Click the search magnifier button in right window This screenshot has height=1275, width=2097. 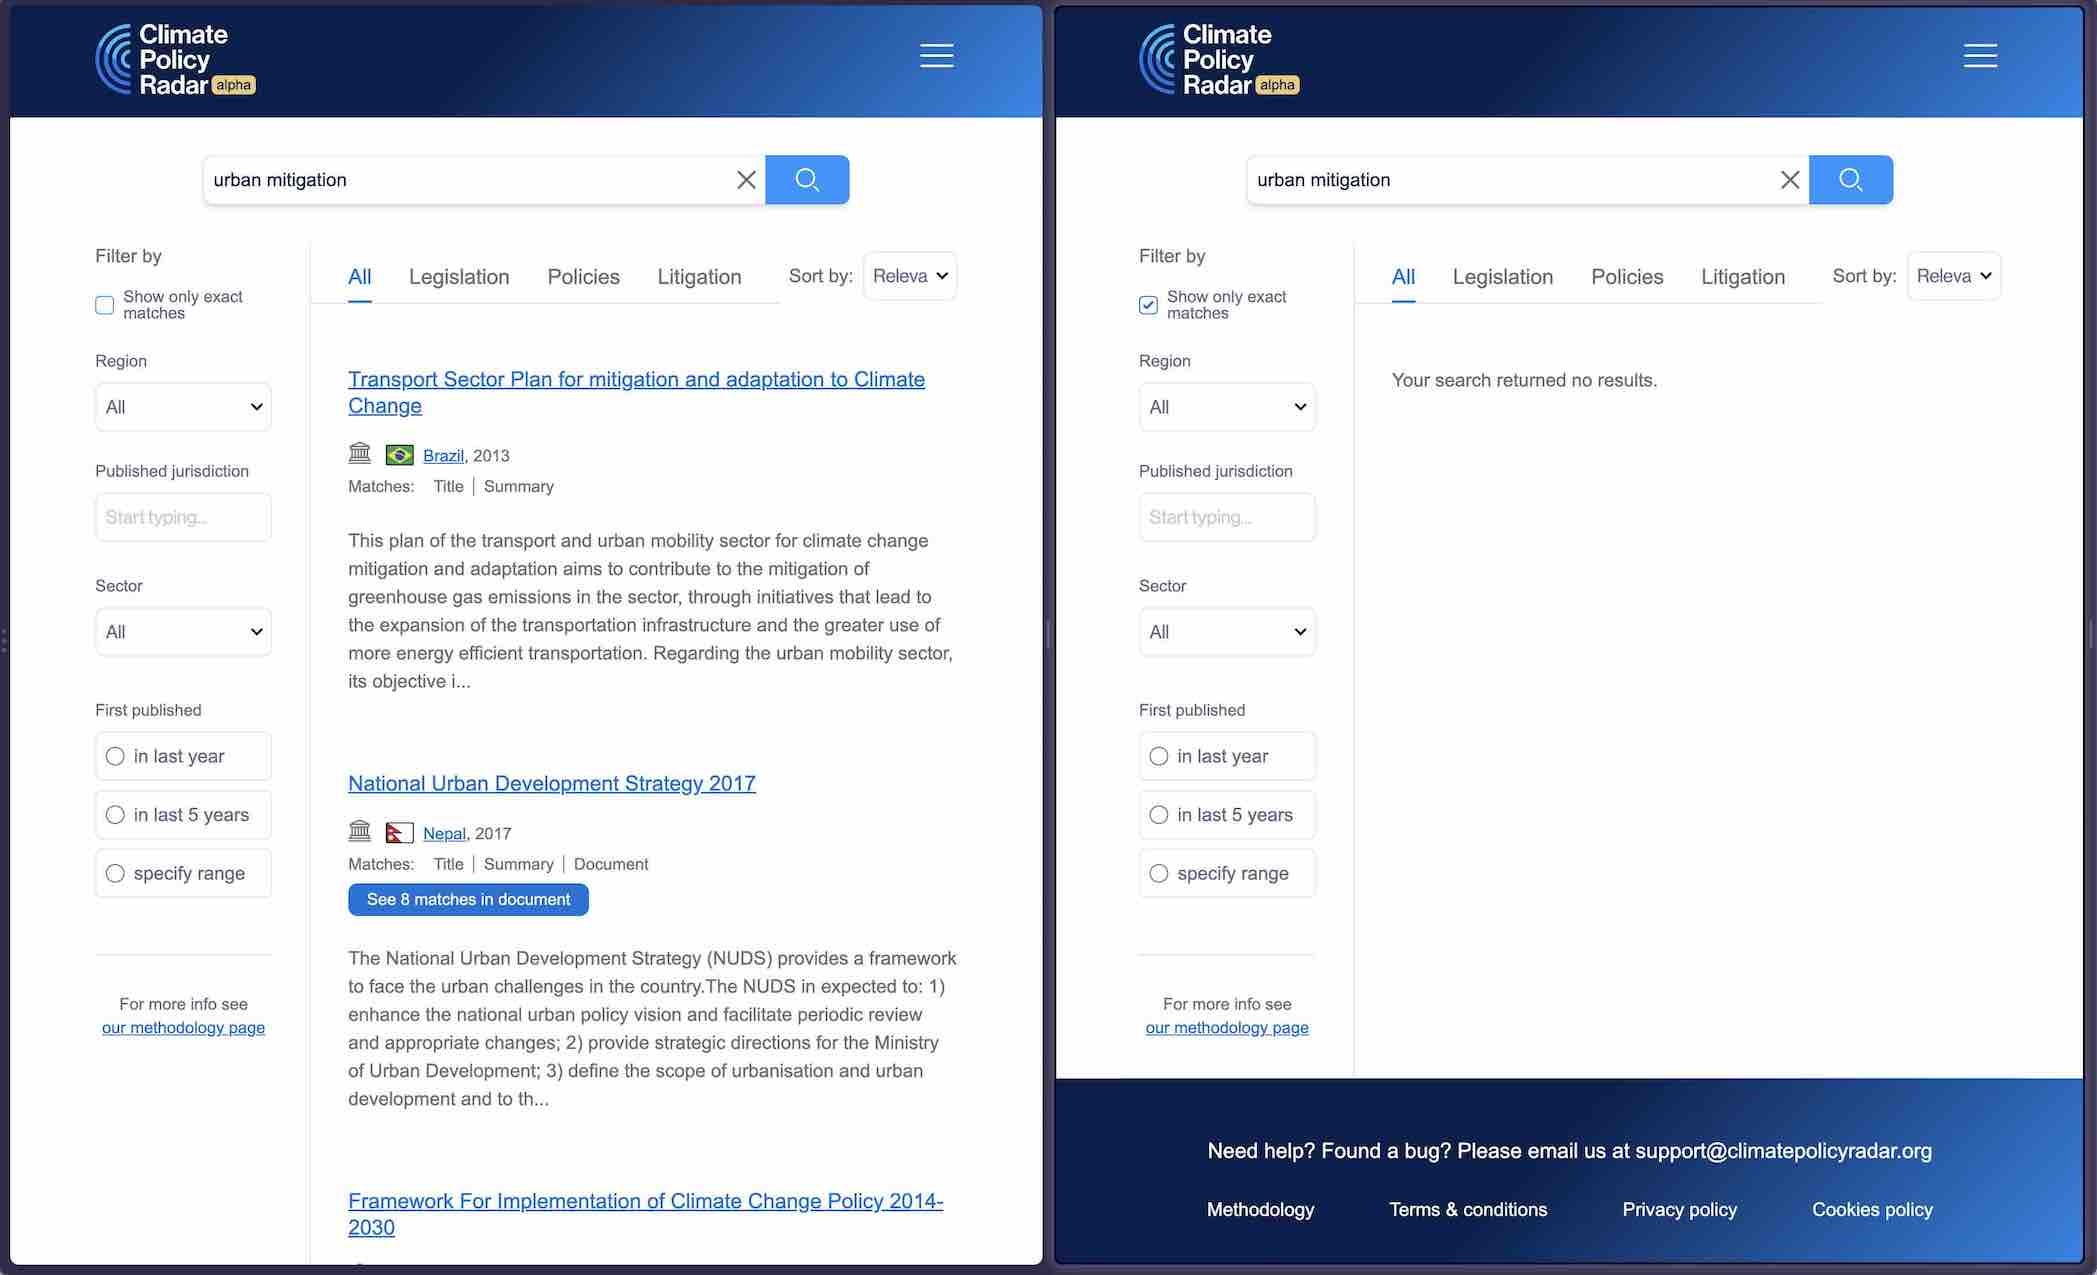point(1850,180)
